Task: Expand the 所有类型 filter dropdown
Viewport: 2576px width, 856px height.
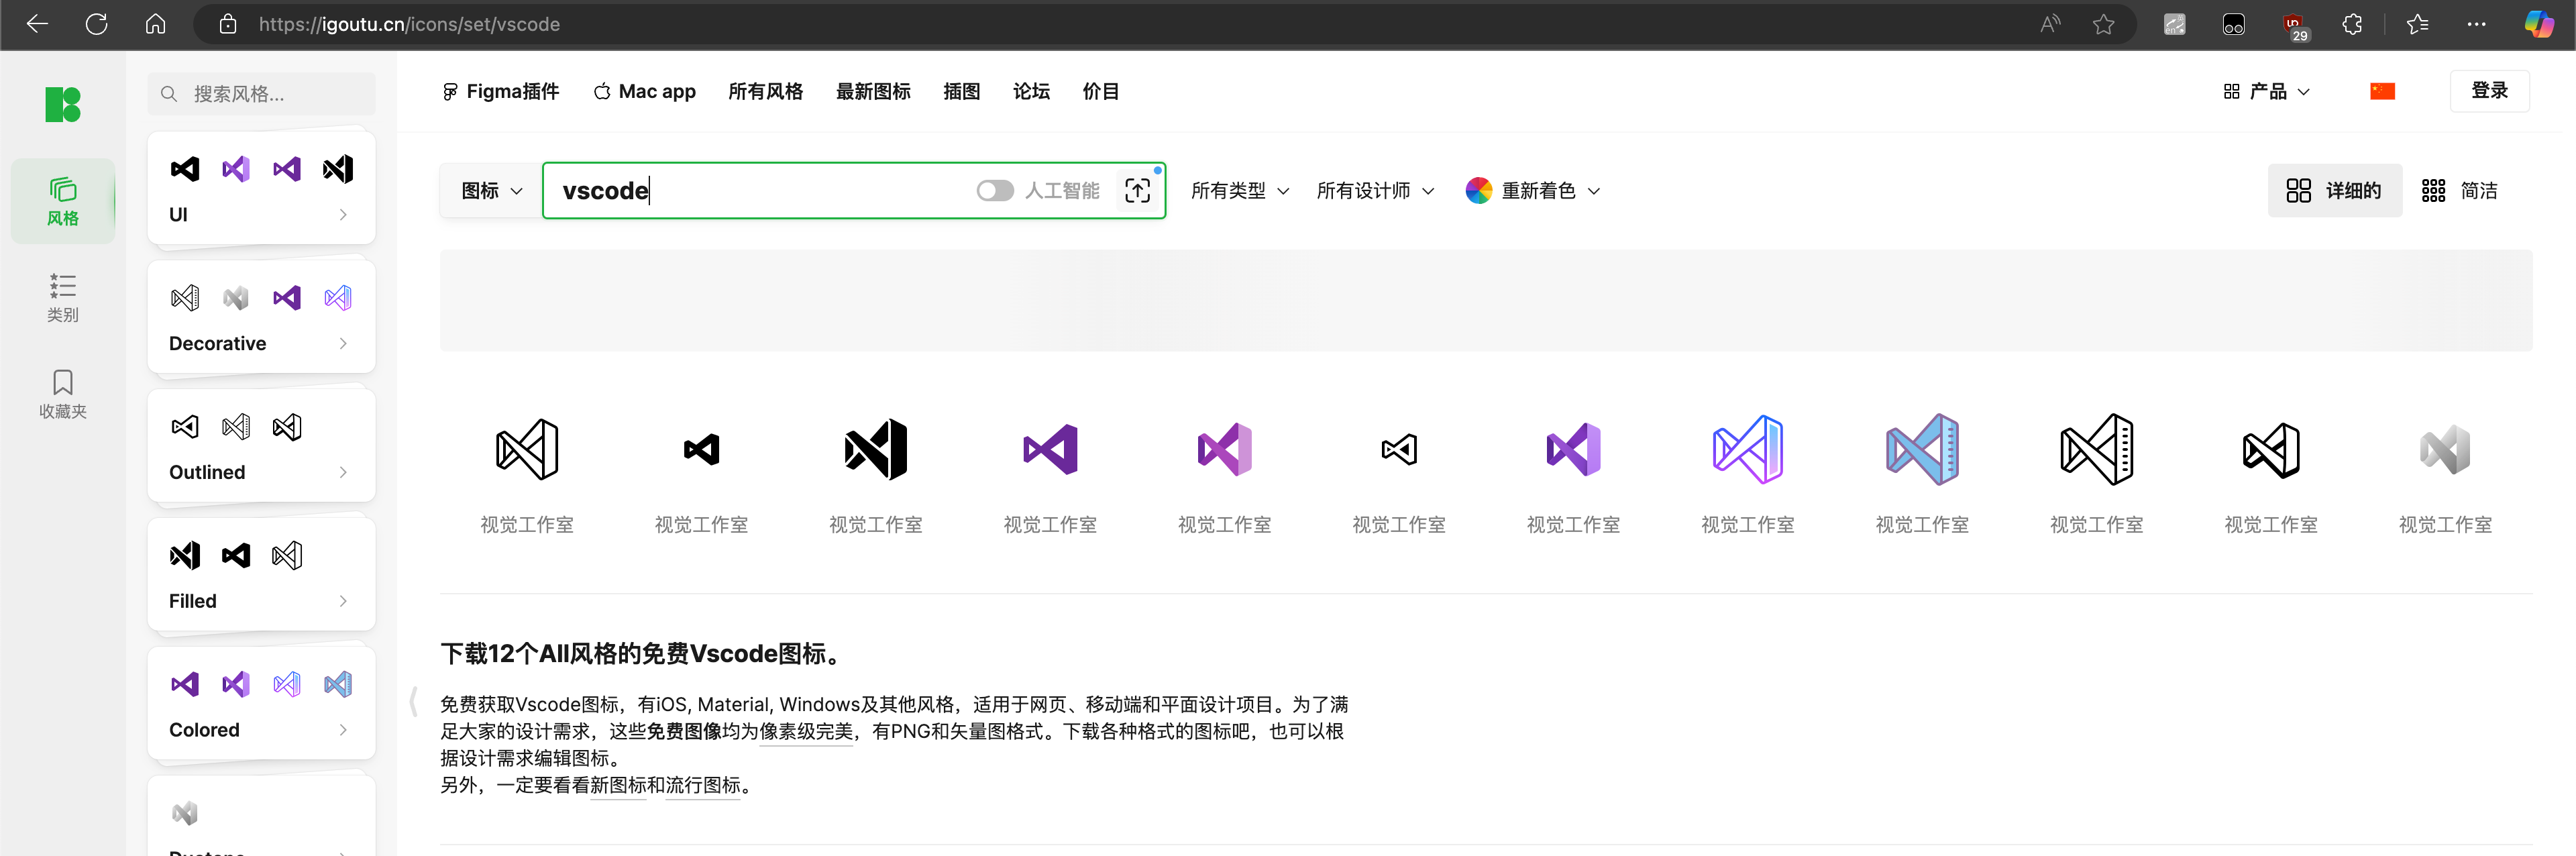Action: click(x=1239, y=190)
